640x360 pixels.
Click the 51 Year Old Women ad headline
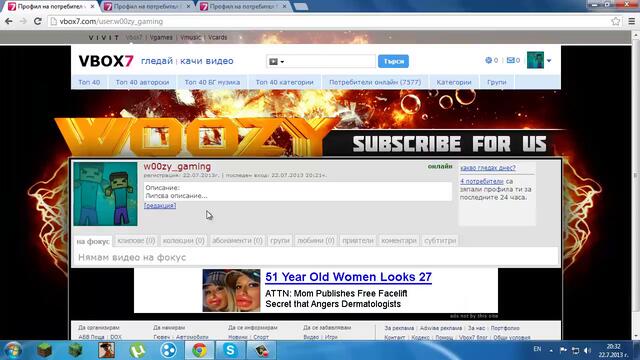coord(348,277)
